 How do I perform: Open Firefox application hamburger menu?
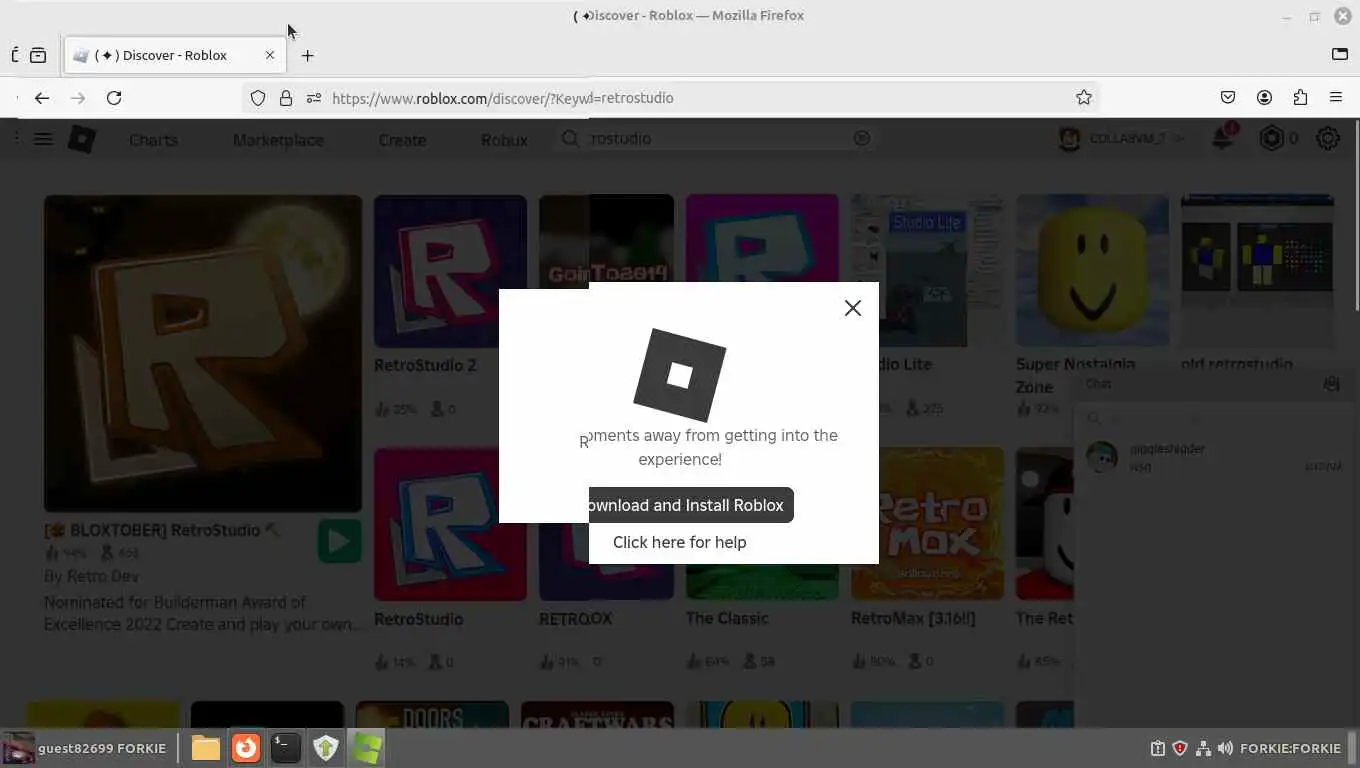click(1336, 98)
